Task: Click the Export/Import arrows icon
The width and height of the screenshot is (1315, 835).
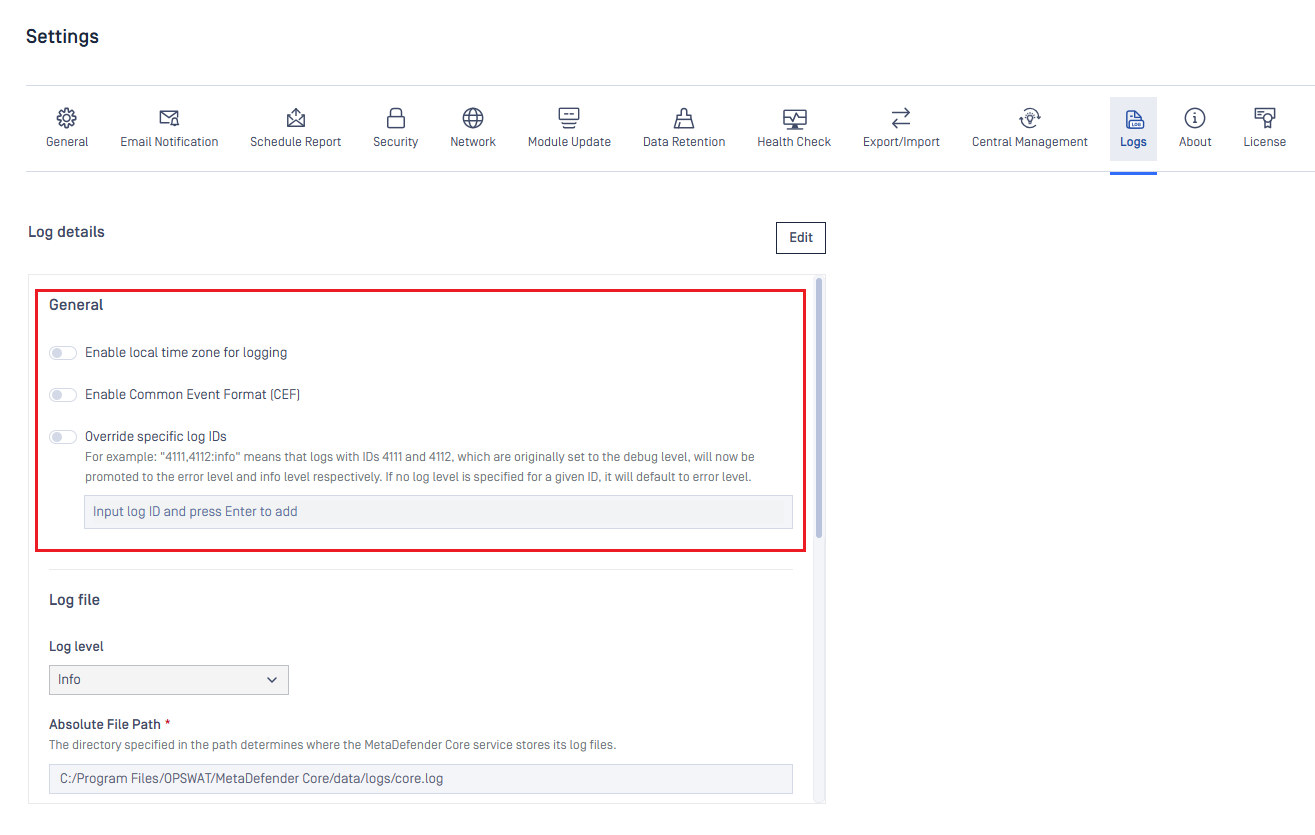Action: tap(901, 118)
